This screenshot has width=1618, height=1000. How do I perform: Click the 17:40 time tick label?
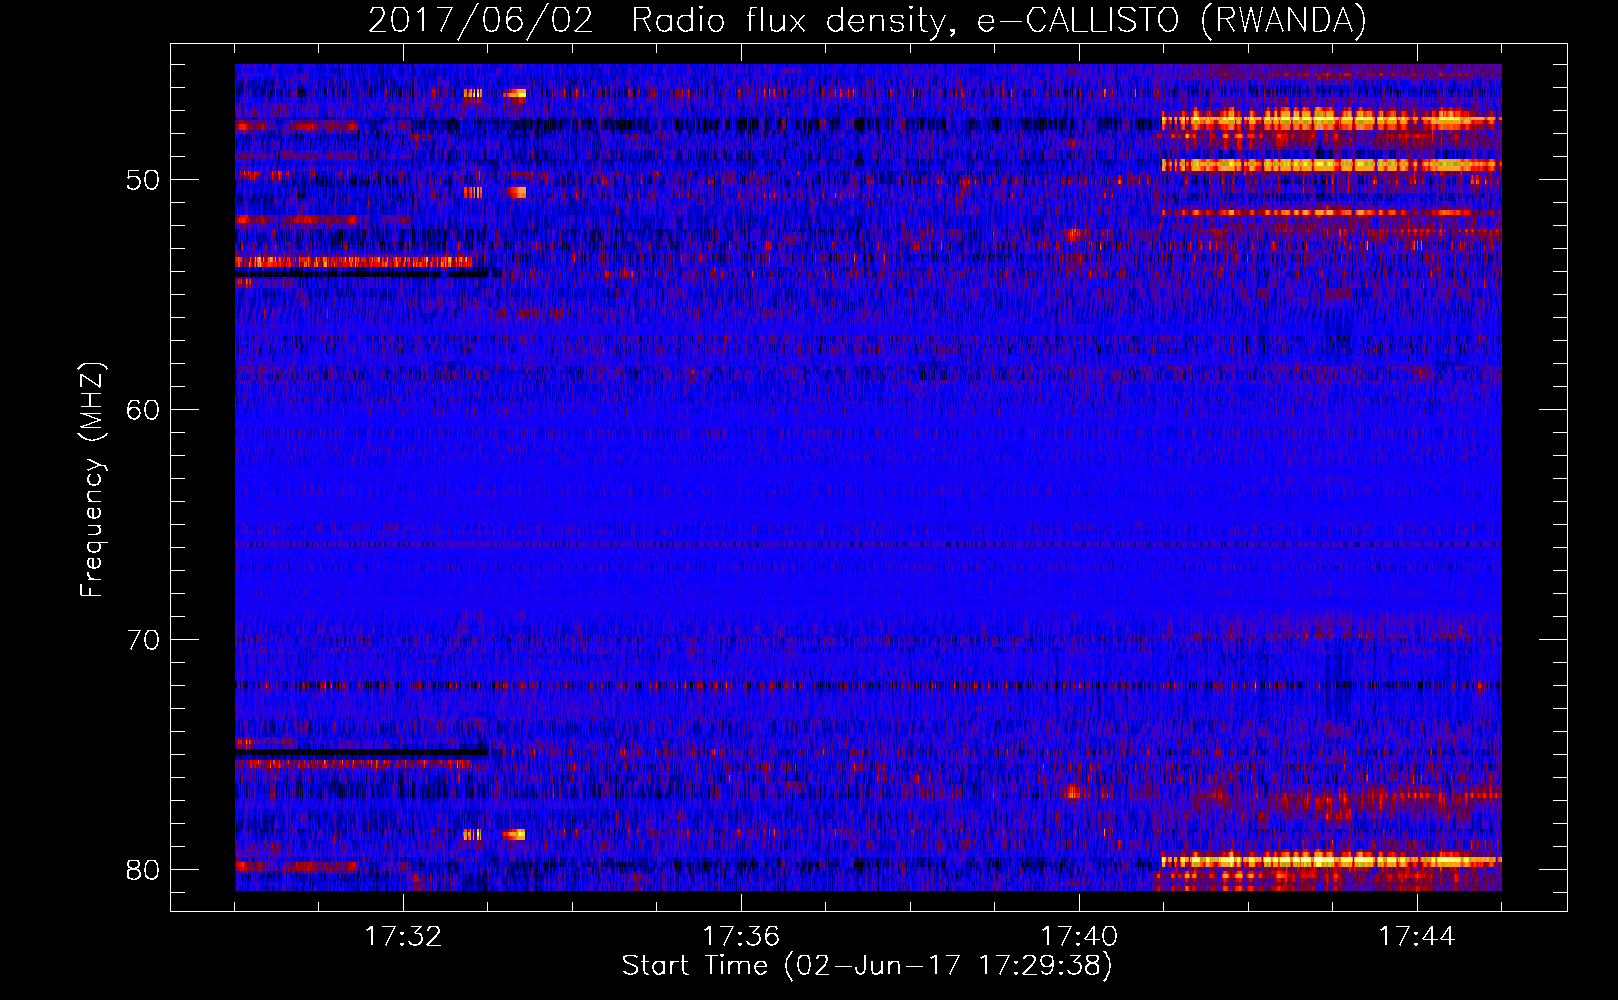[x=1079, y=937]
